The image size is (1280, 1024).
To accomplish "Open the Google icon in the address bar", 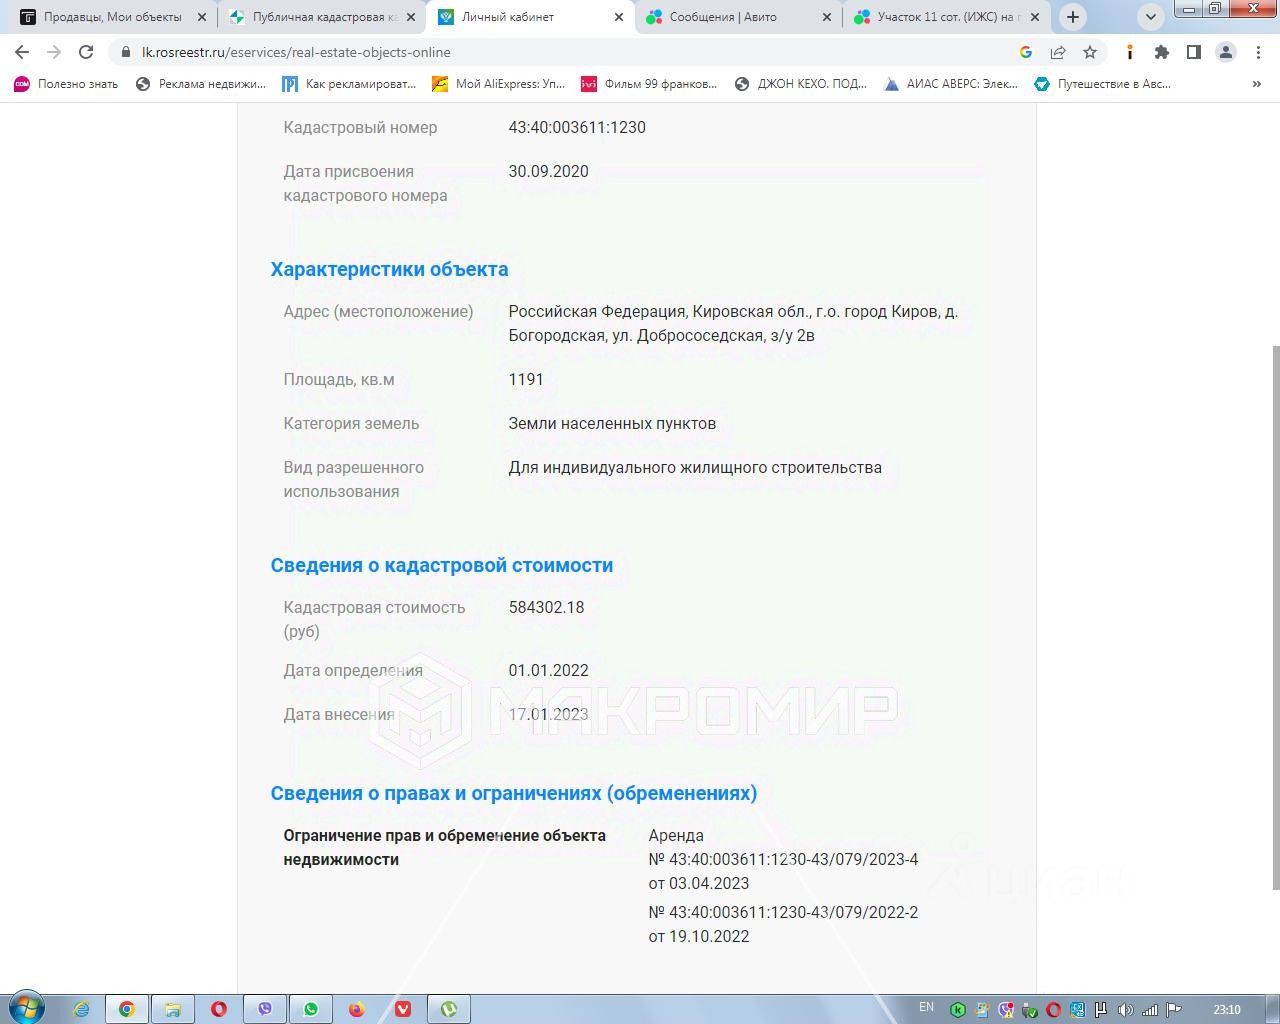I will [x=1026, y=52].
